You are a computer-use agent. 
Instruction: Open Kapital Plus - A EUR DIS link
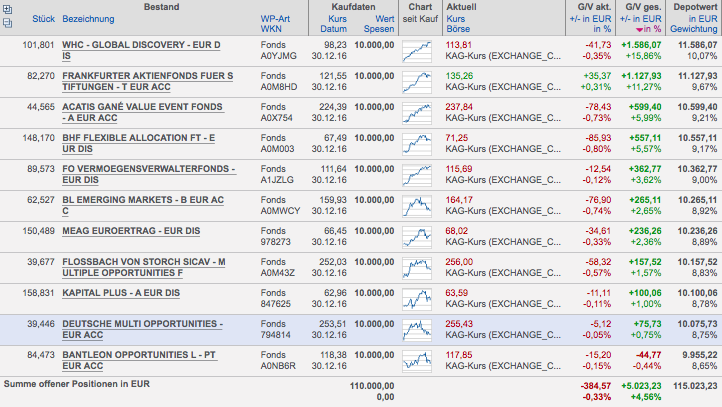[121, 293]
